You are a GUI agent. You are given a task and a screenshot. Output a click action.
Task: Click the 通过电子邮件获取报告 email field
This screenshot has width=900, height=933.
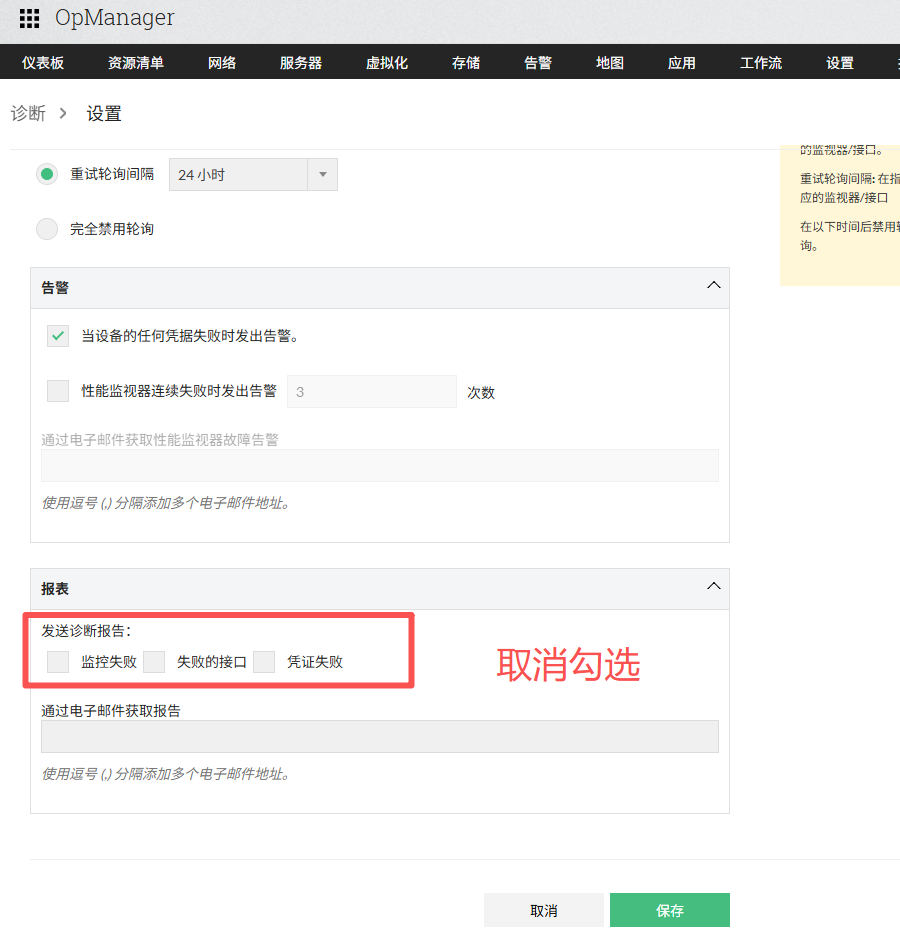click(x=379, y=737)
